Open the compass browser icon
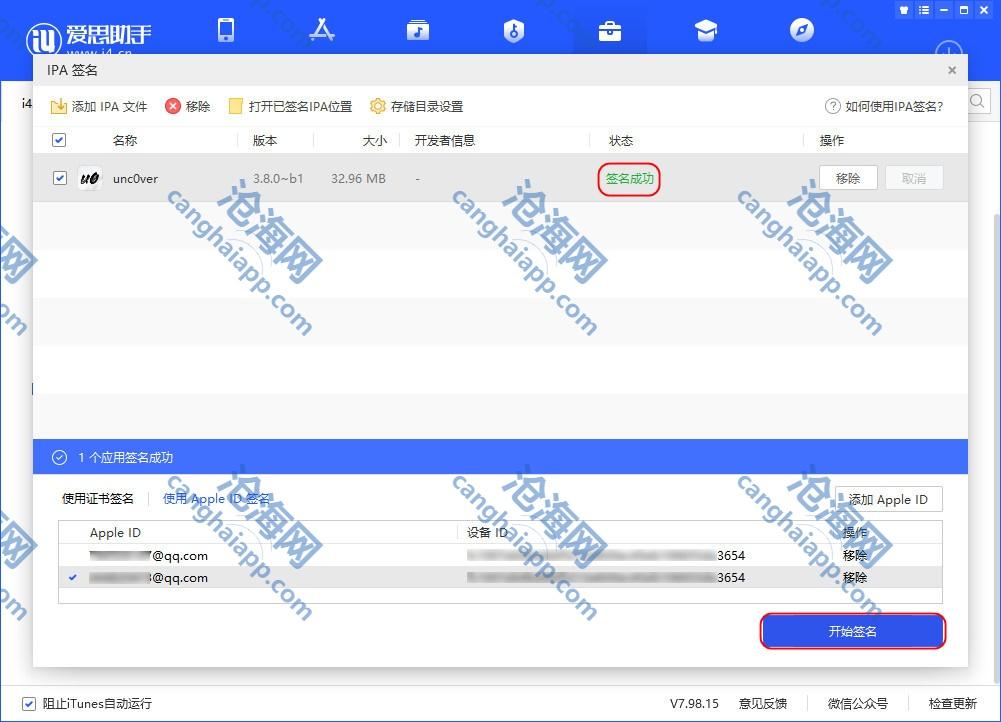The height and width of the screenshot is (722, 1001). click(x=802, y=30)
